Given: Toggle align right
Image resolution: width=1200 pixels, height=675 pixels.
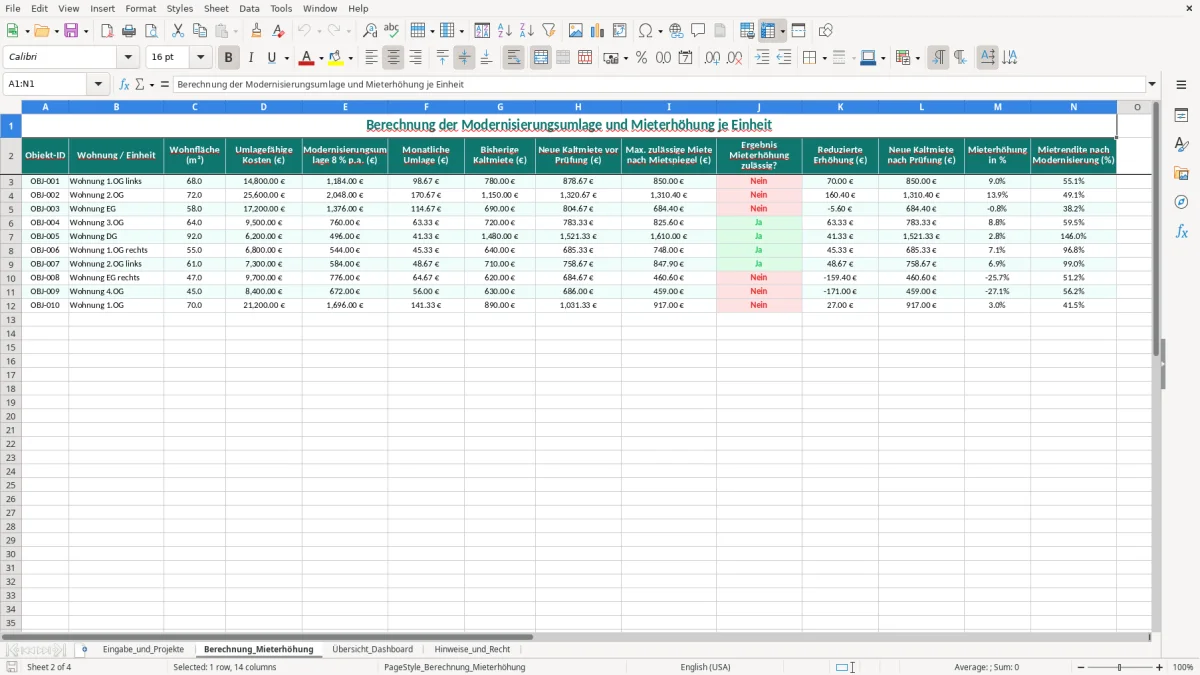Looking at the screenshot, I should (x=416, y=58).
